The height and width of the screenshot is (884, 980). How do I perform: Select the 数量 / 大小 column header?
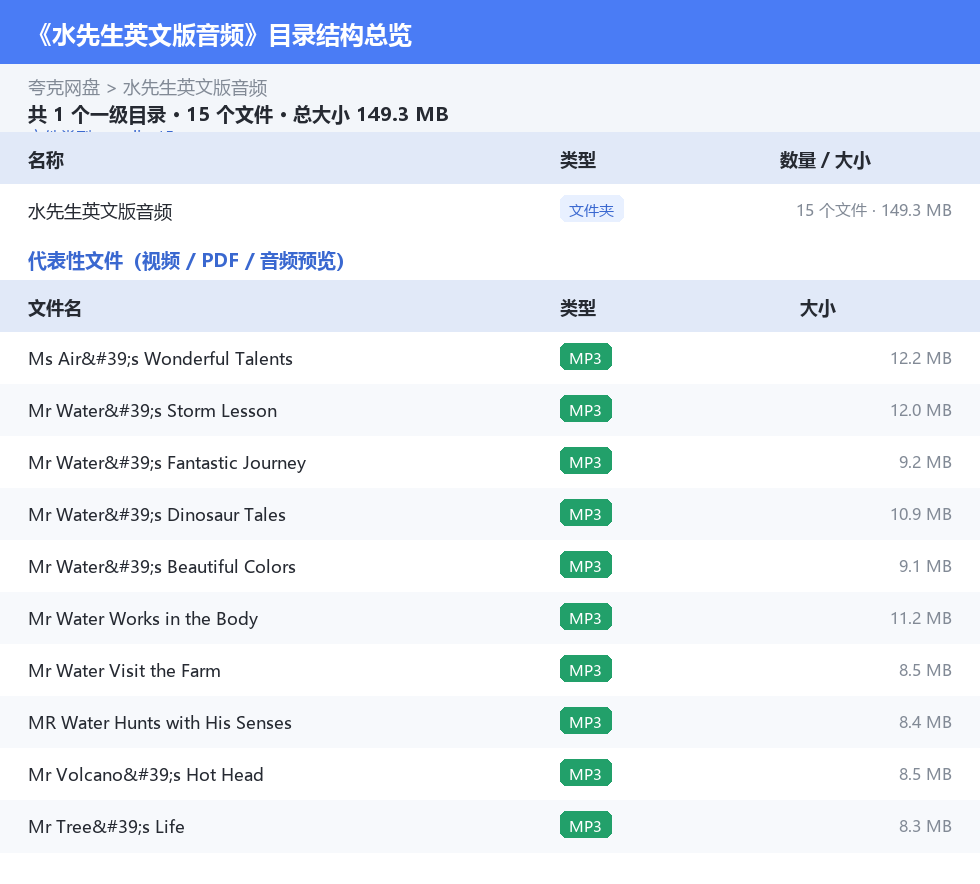tap(825, 160)
